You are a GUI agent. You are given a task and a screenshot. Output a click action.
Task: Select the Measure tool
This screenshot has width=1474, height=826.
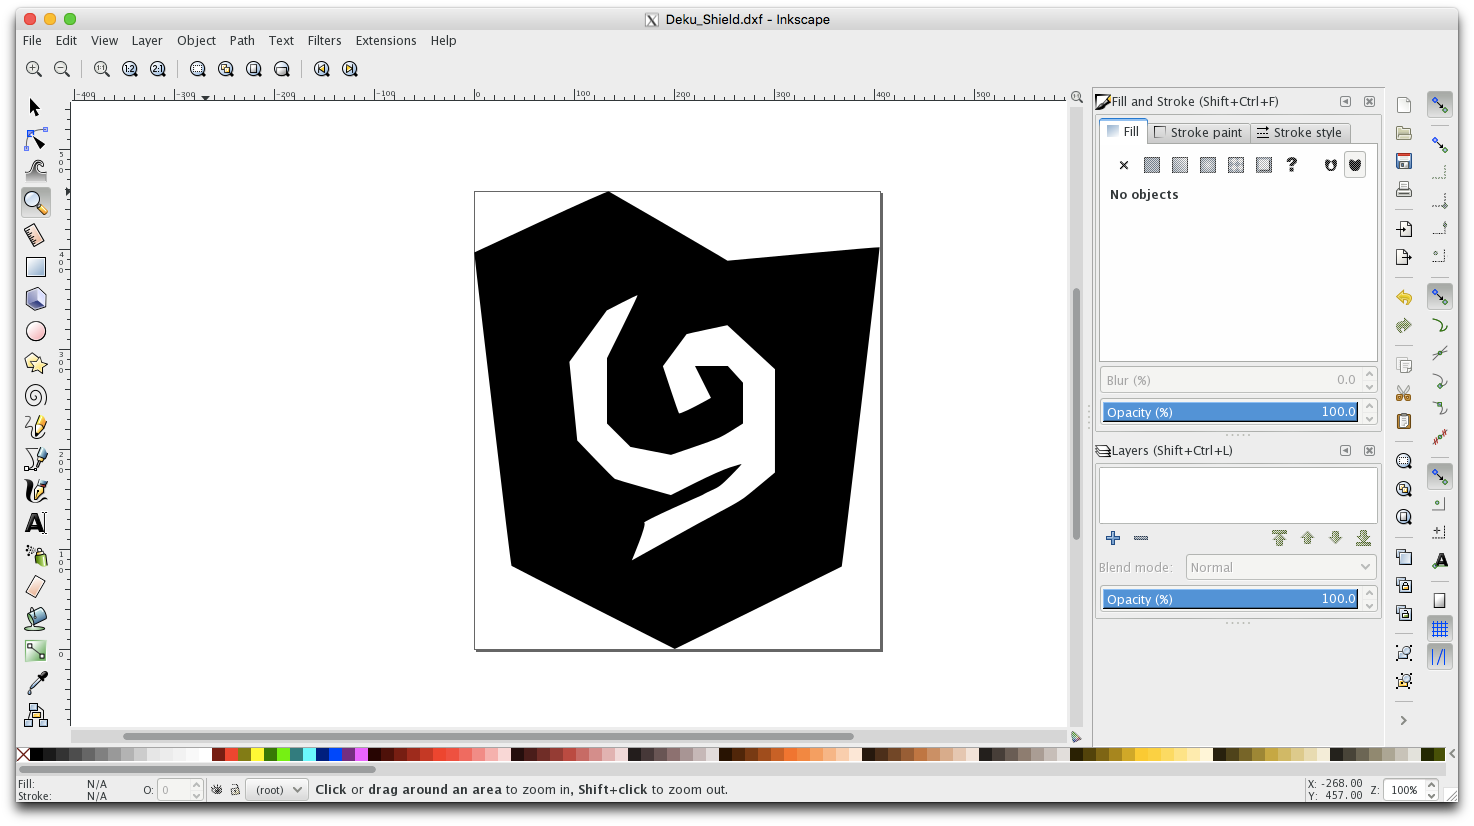click(35, 235)
